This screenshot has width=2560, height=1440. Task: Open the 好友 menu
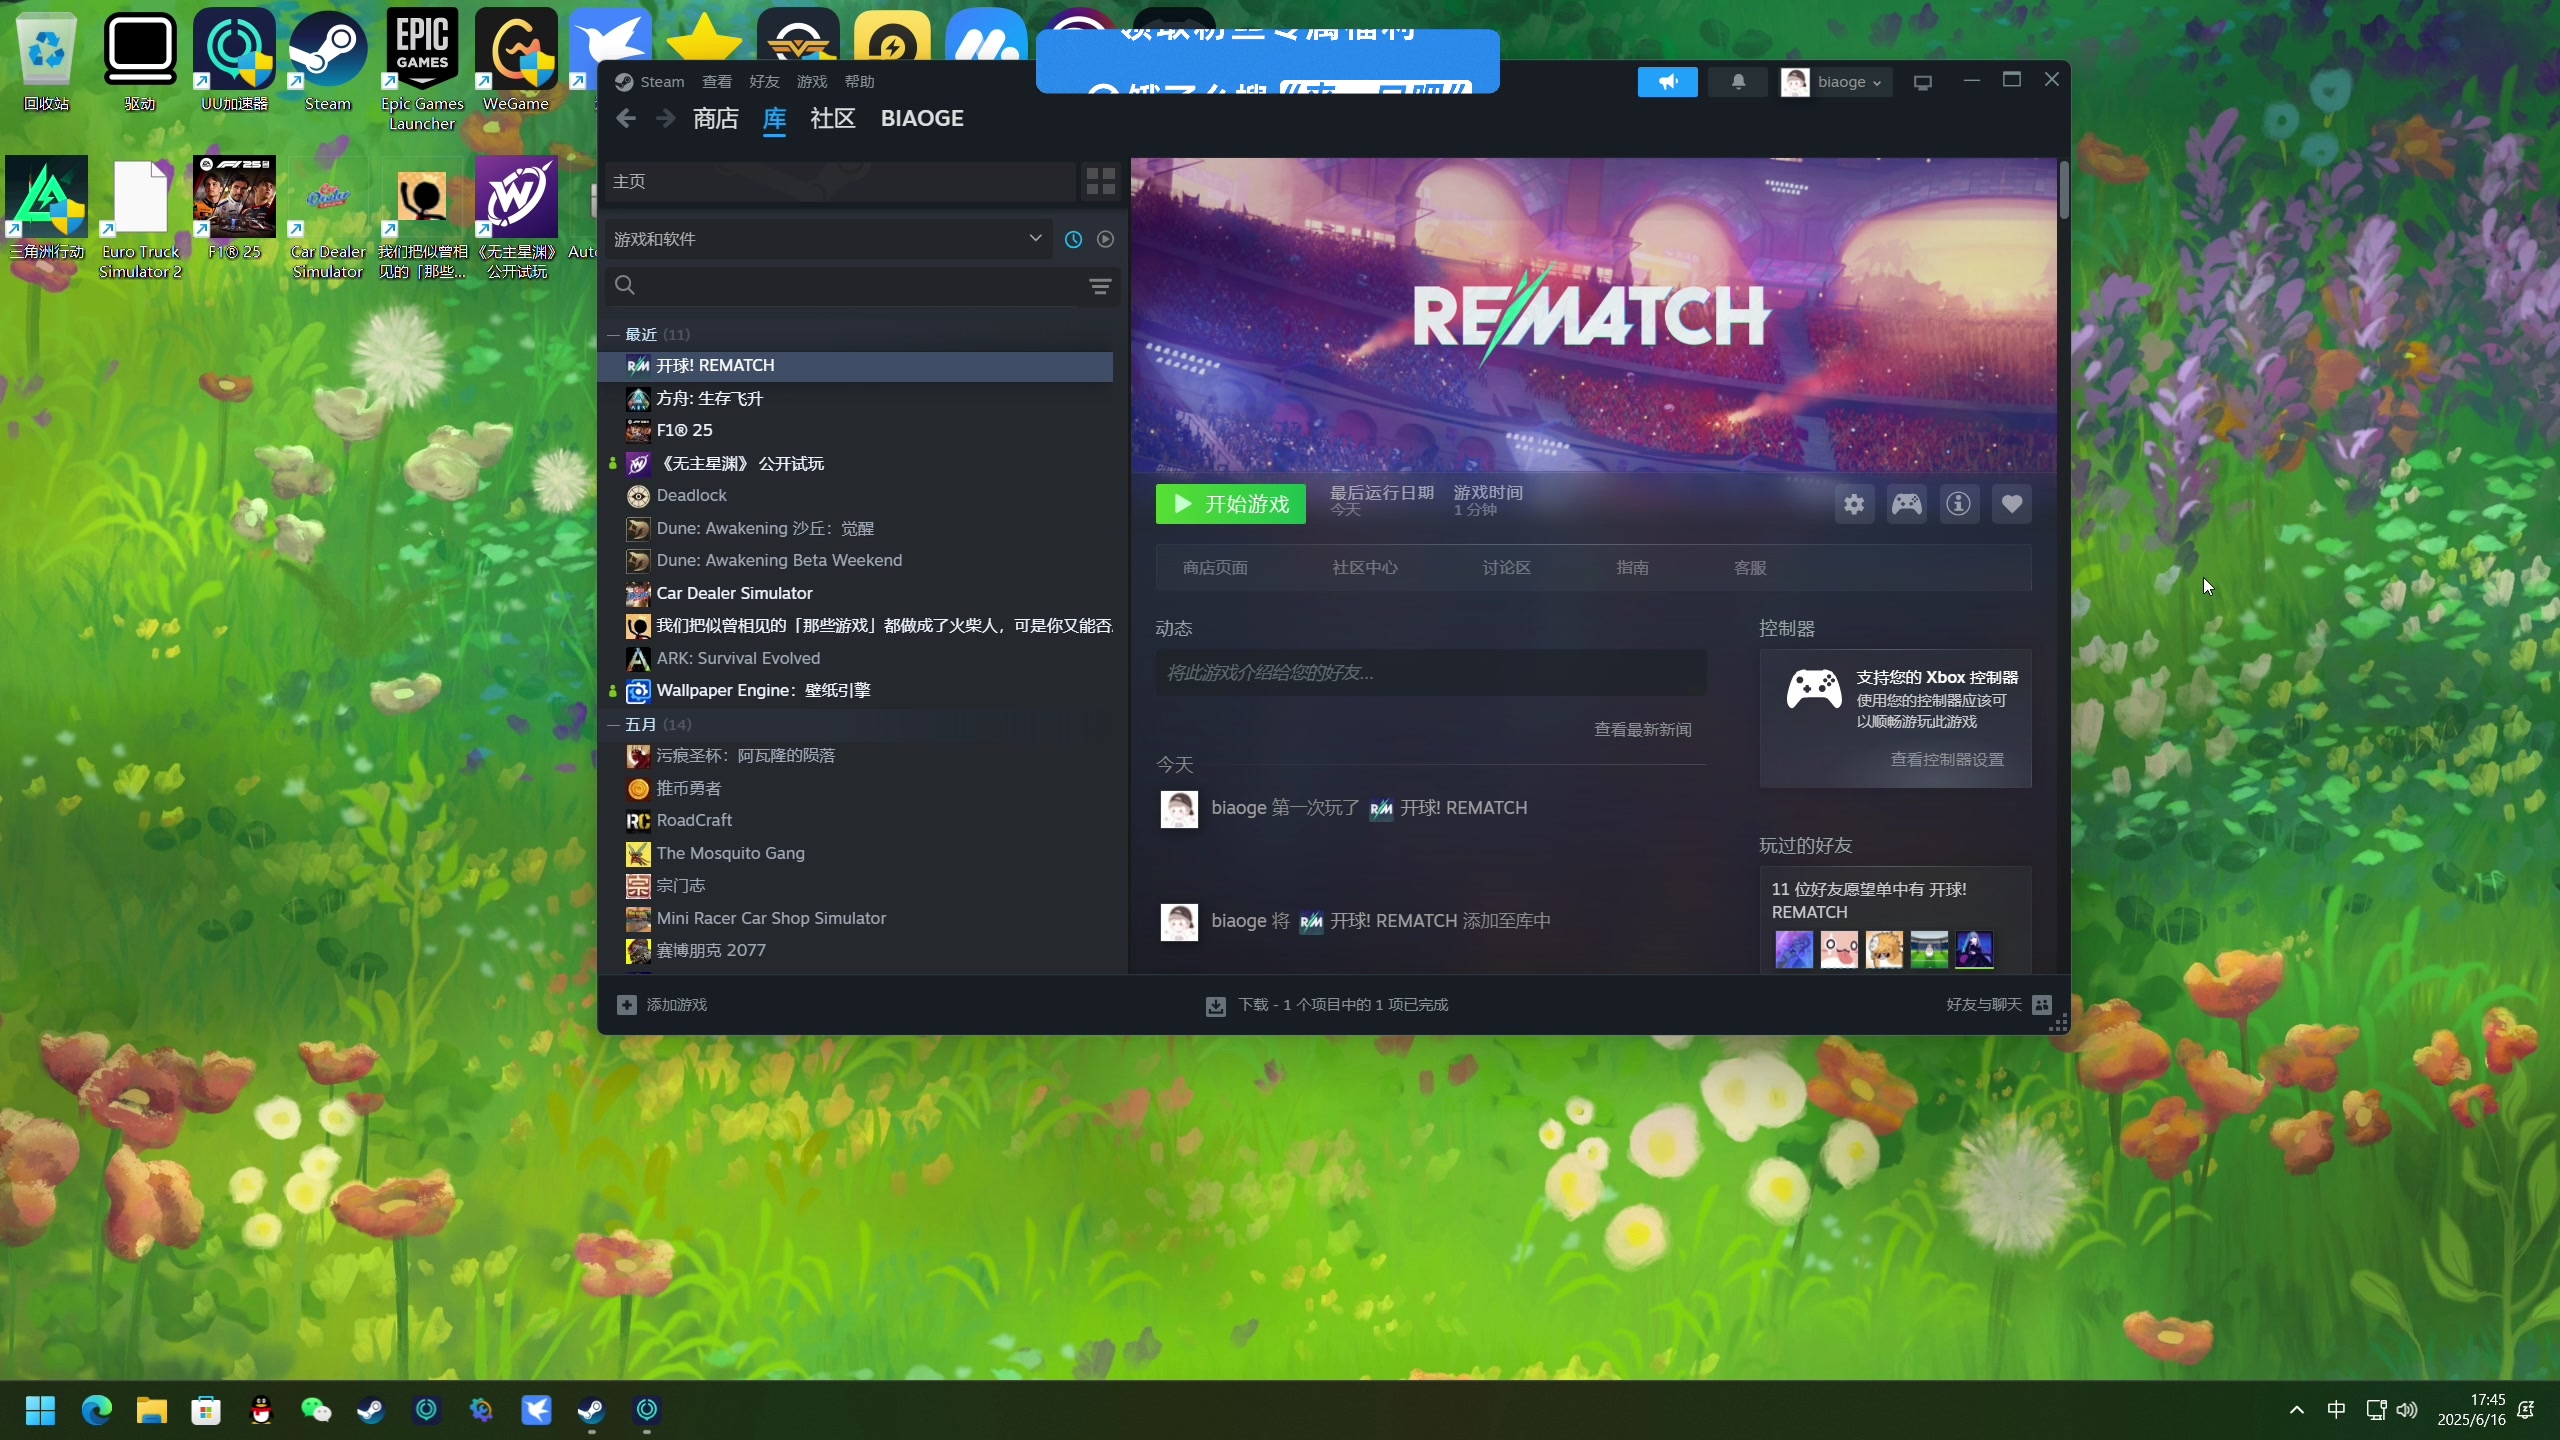764,82
